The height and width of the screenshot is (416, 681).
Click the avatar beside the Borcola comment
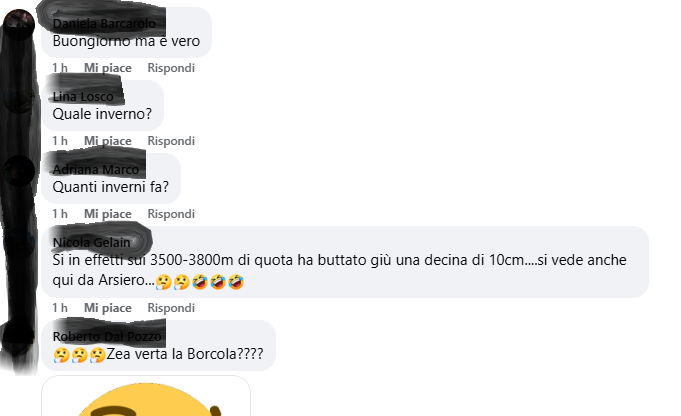coord(19,337)
